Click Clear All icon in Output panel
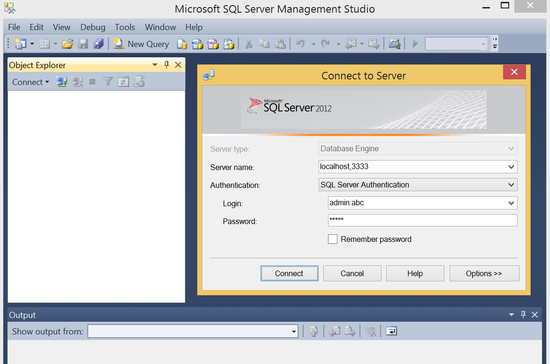Image resolution: width=550 pixels, height=364 pixels. pos(371,331)
